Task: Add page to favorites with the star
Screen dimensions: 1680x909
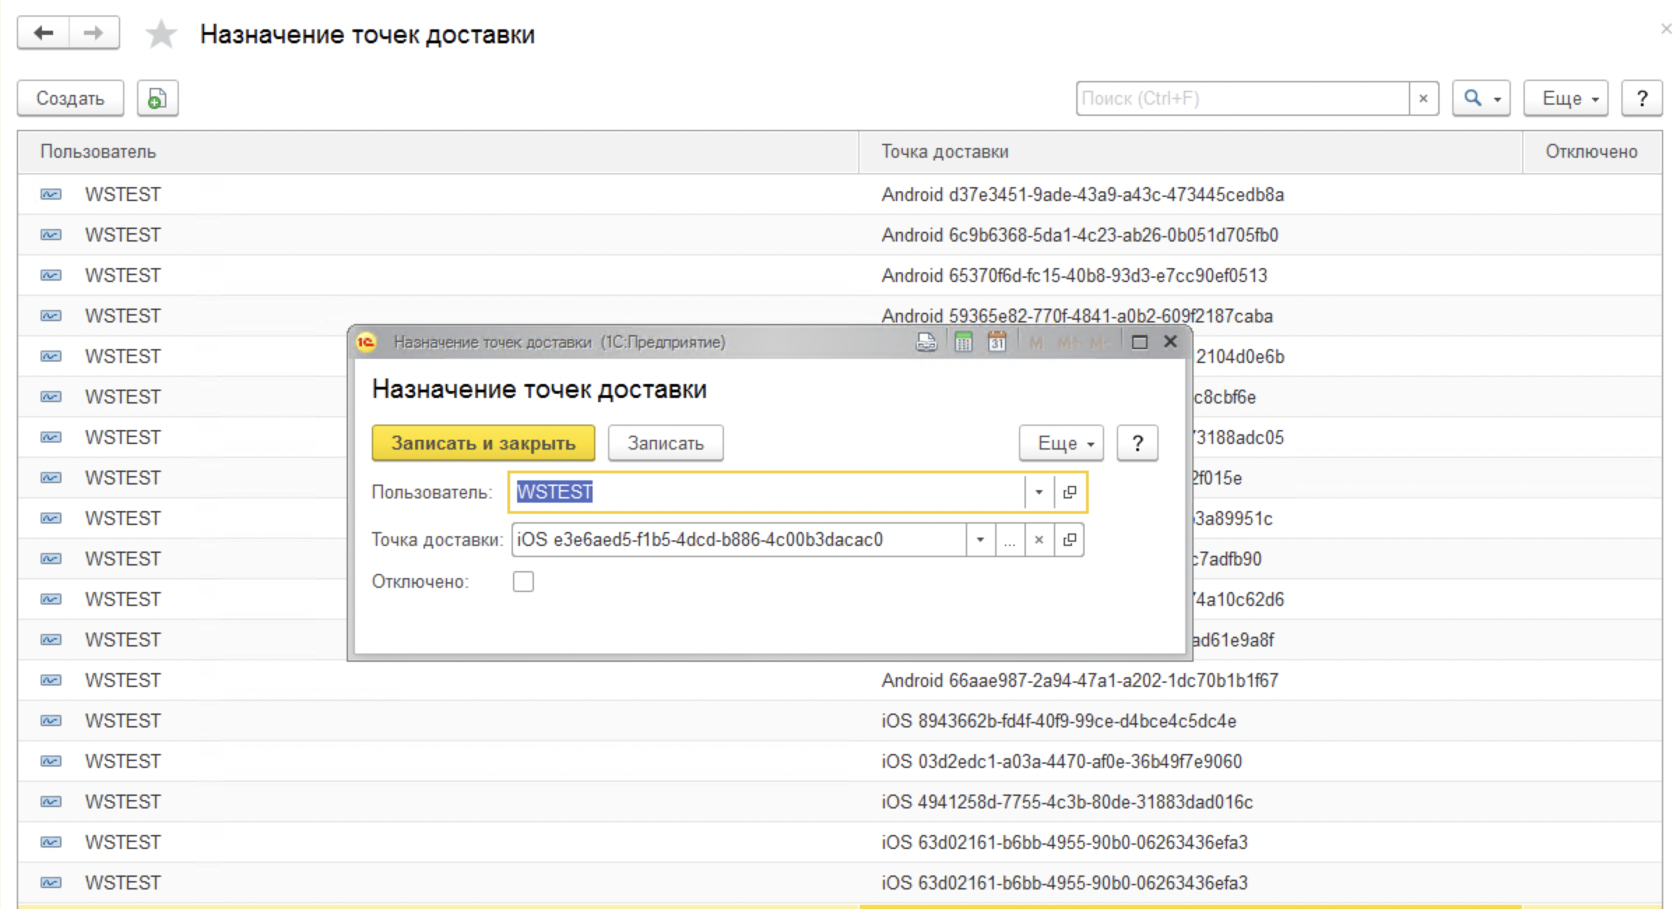Action: point(160,34)
